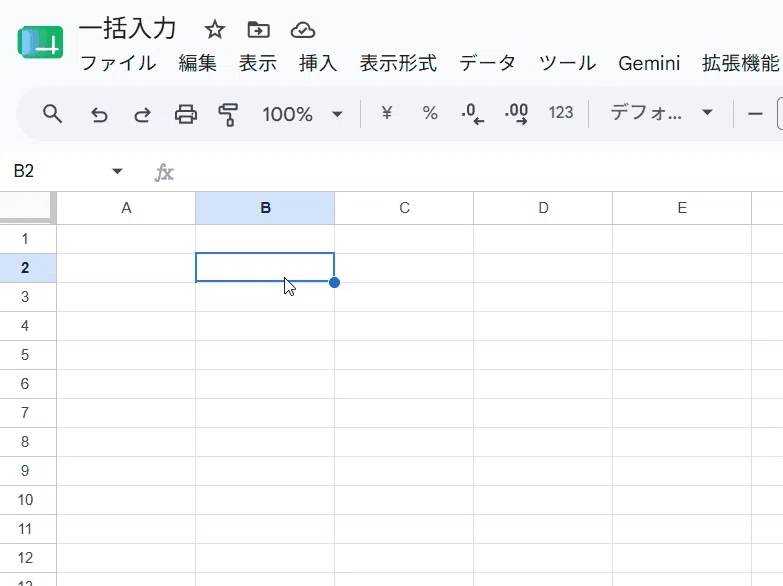783x586 pixels.
Task: Select column B header
Action: [x=265, y=208]
